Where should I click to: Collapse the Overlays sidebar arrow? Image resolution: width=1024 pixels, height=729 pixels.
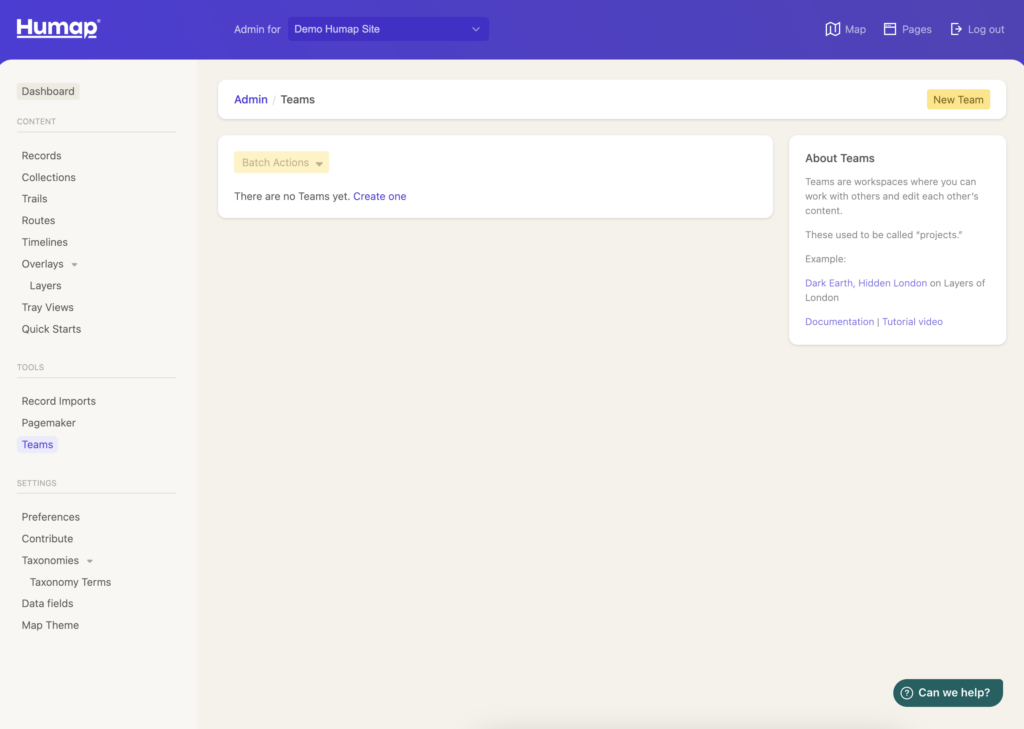tap(75, 265)
